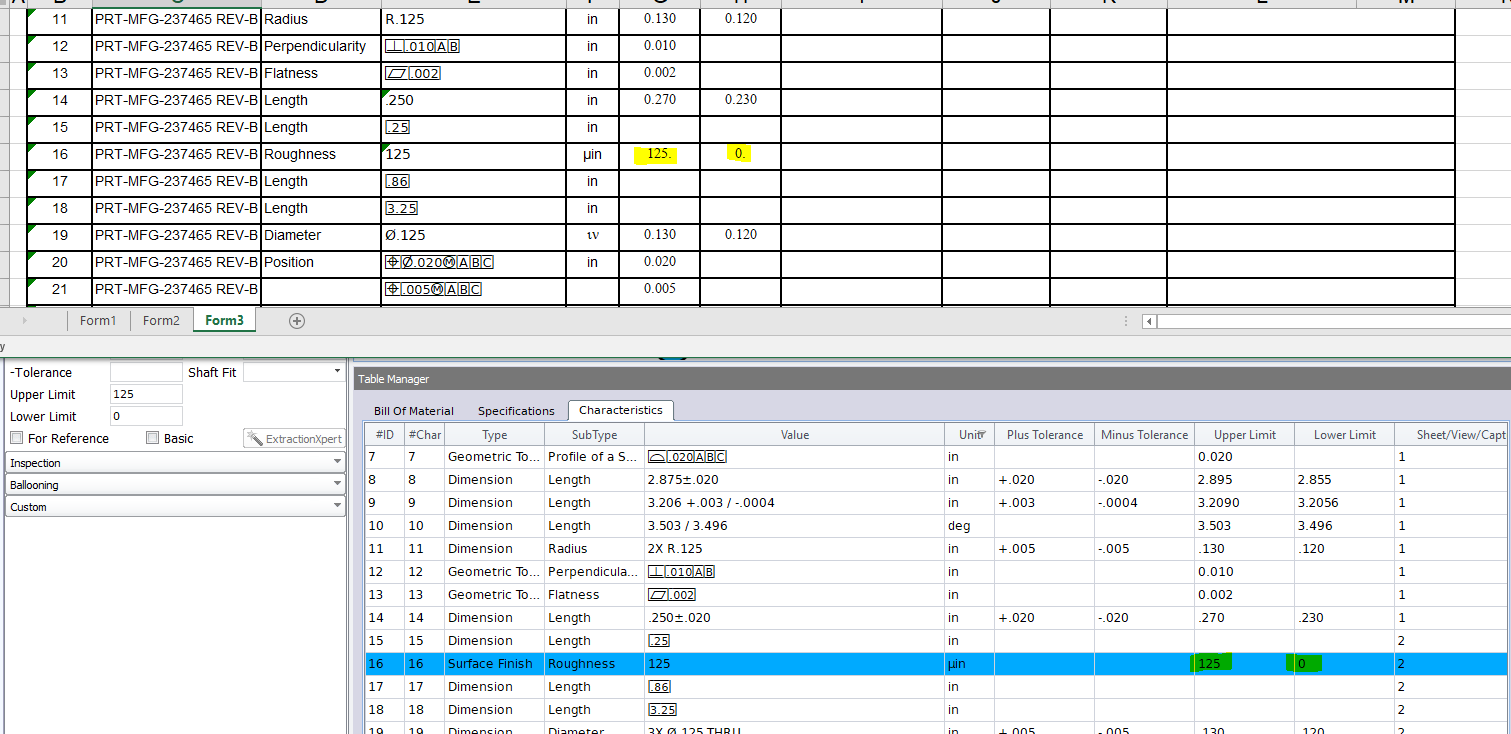Enable the For Reference checkbox
1511x734 pixels.
click(x=16, y=438)
